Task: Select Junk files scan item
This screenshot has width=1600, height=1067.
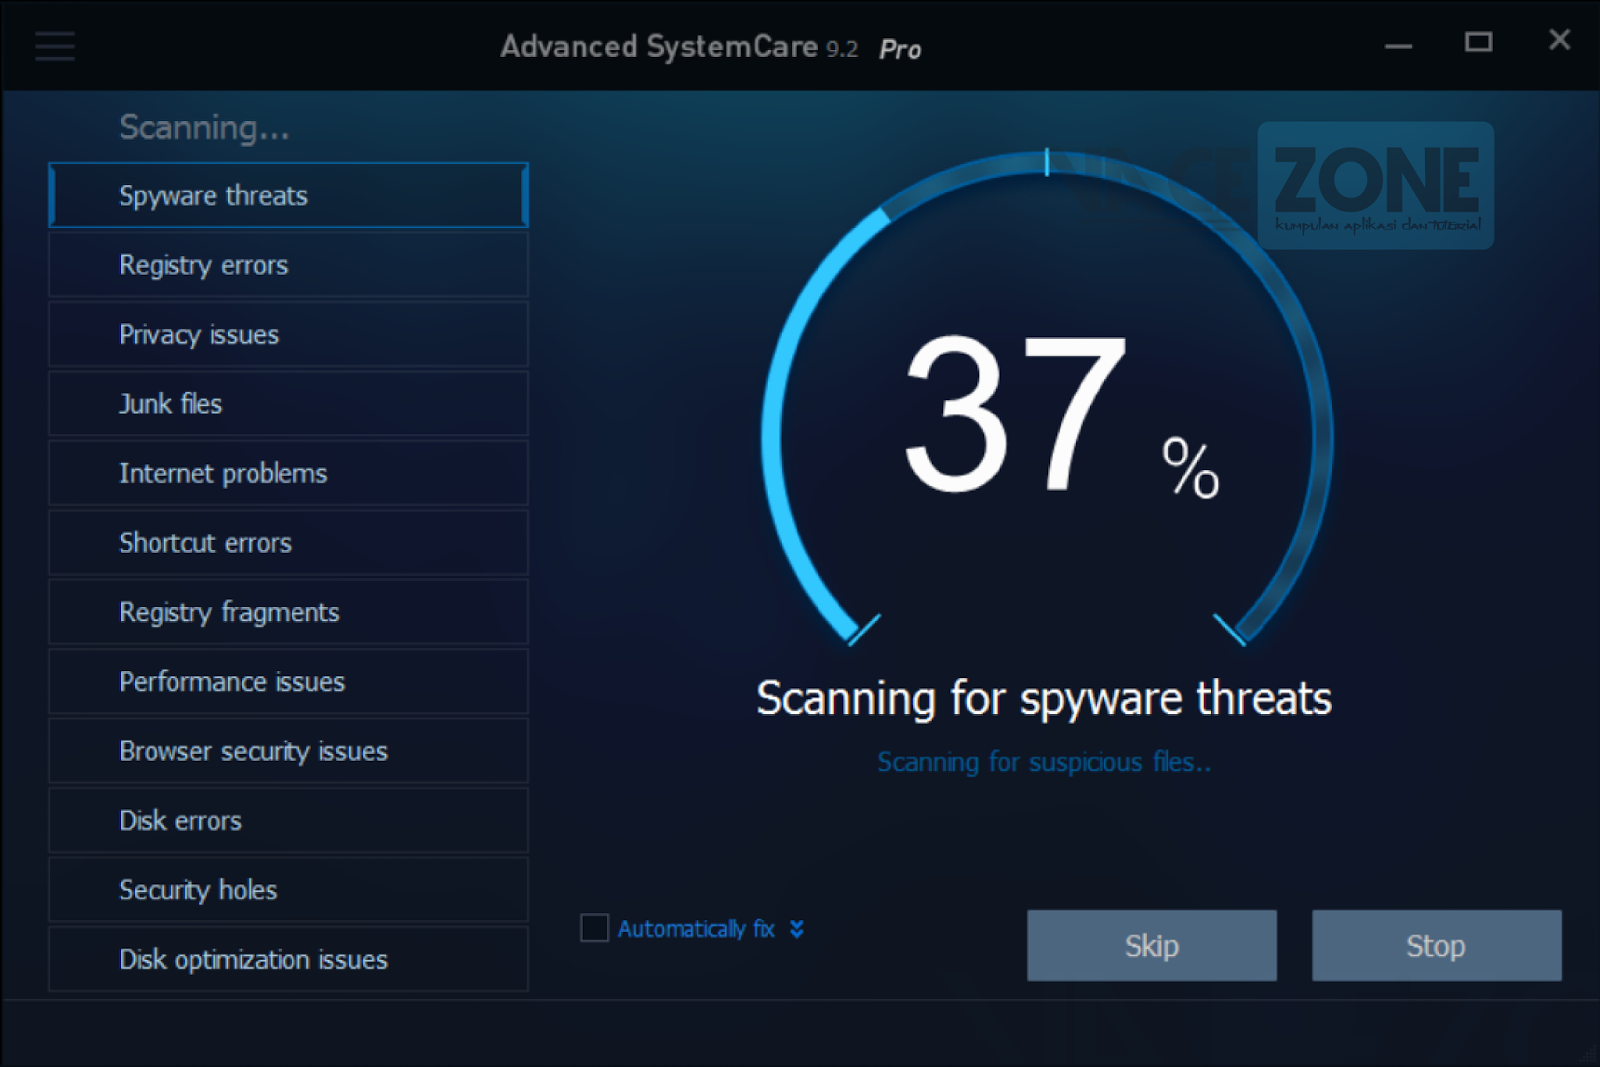Action: [288, 404]
